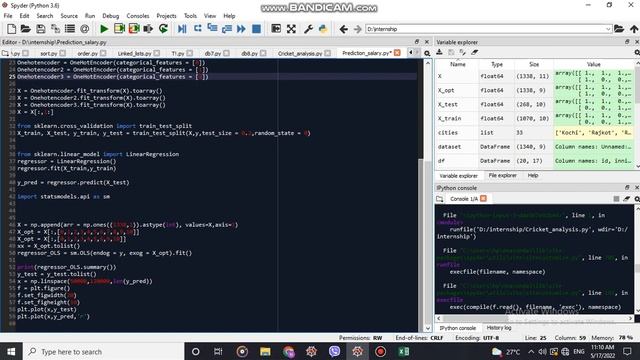Viewport: 640px width, 360px height.
Task: Stop debugging with the blue square
Action: 256,29
